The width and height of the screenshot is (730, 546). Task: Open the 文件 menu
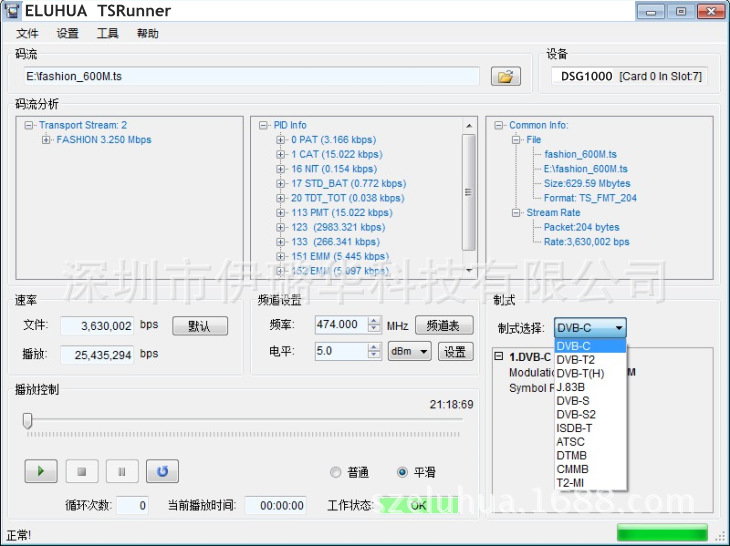pos(27,34)
